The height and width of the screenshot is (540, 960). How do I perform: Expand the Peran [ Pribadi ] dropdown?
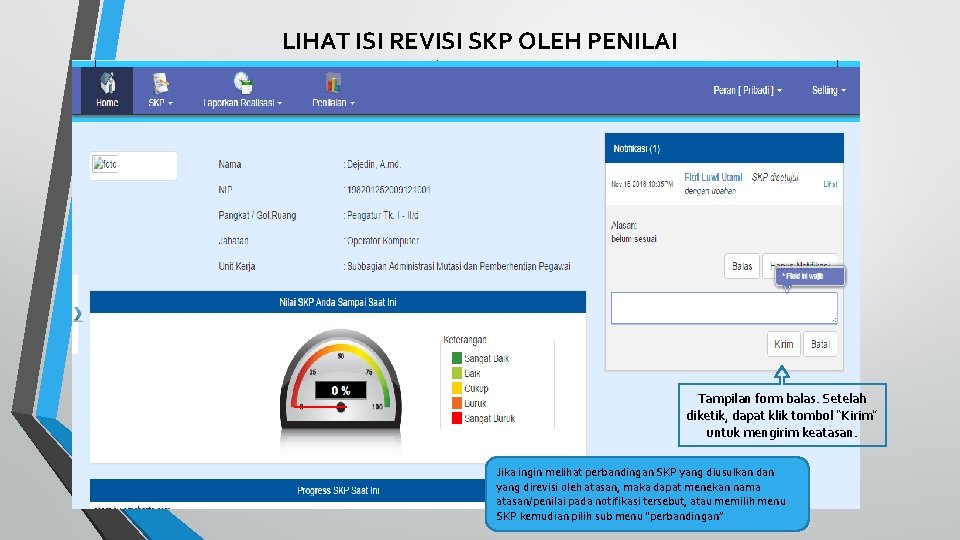748,90
